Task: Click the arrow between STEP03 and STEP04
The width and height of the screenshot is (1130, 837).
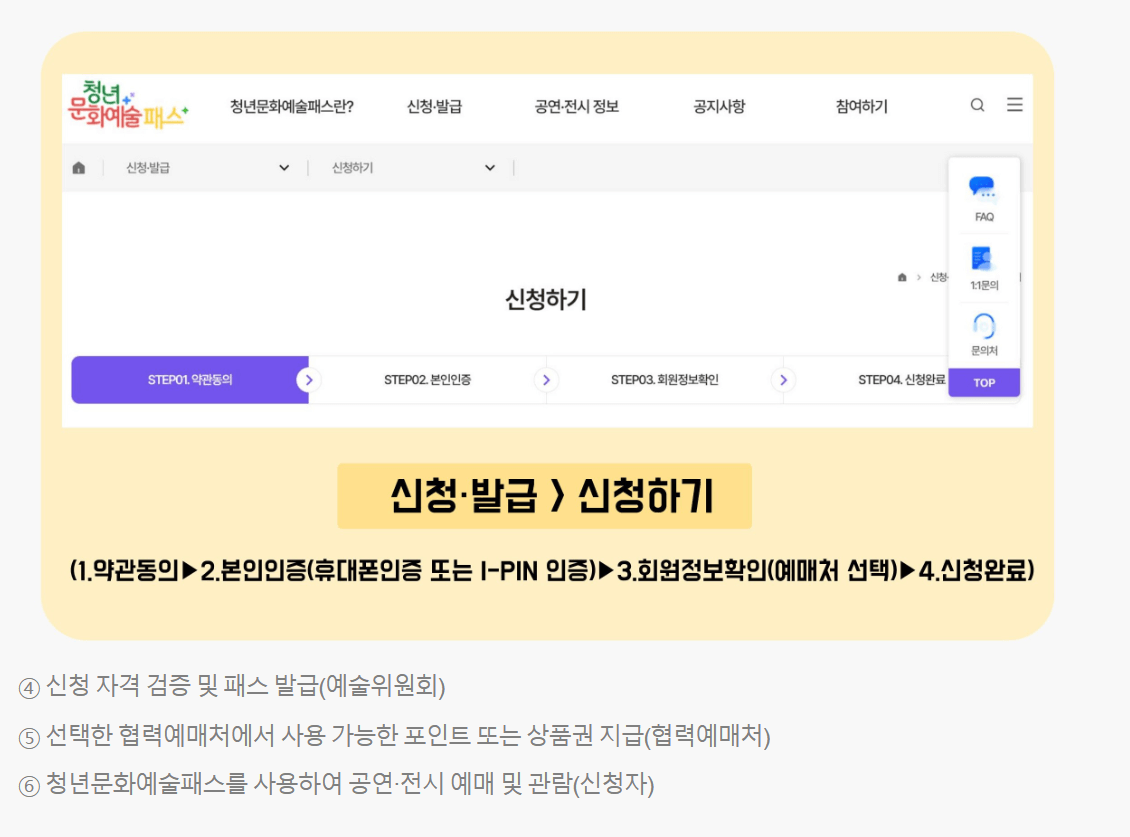Action: pos(783,380)
